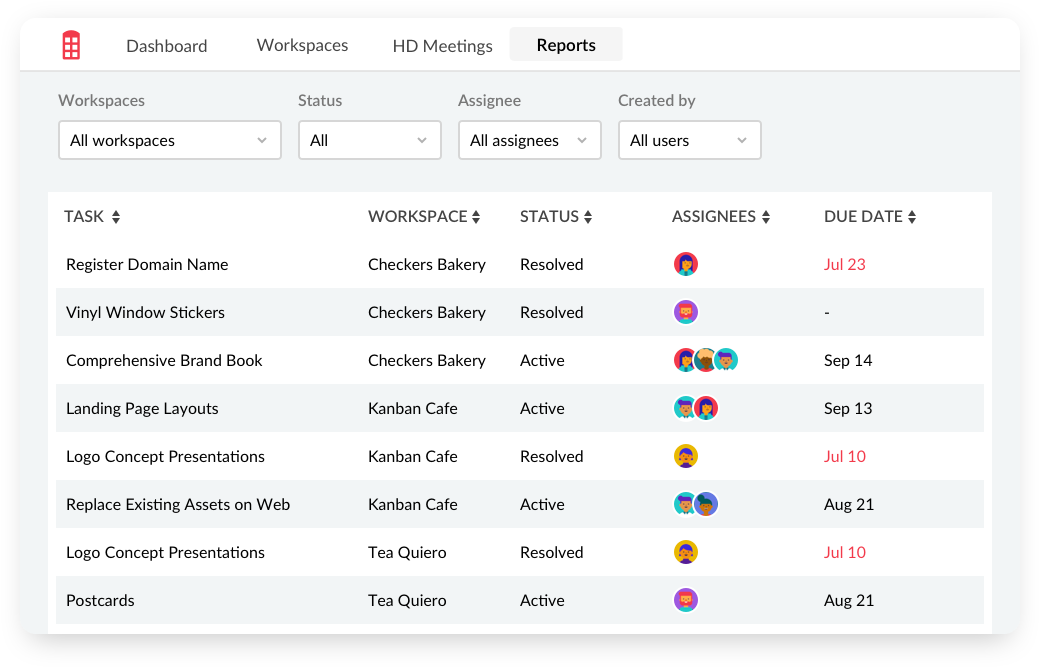Image resolution: width=1040 pixels, height=668 pixels.
Task: Sort table by STATUS column
Action: coord(588,217)
